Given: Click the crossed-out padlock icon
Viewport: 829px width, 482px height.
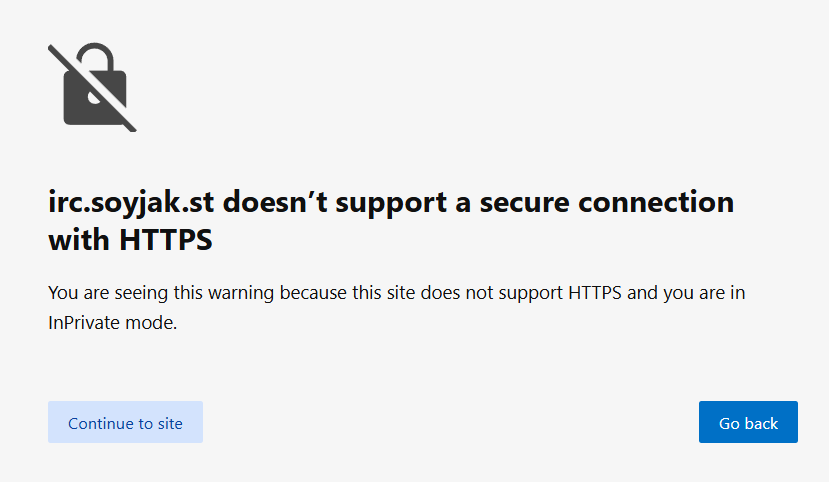Looking at the screenshot, I should tap(92, 87).
